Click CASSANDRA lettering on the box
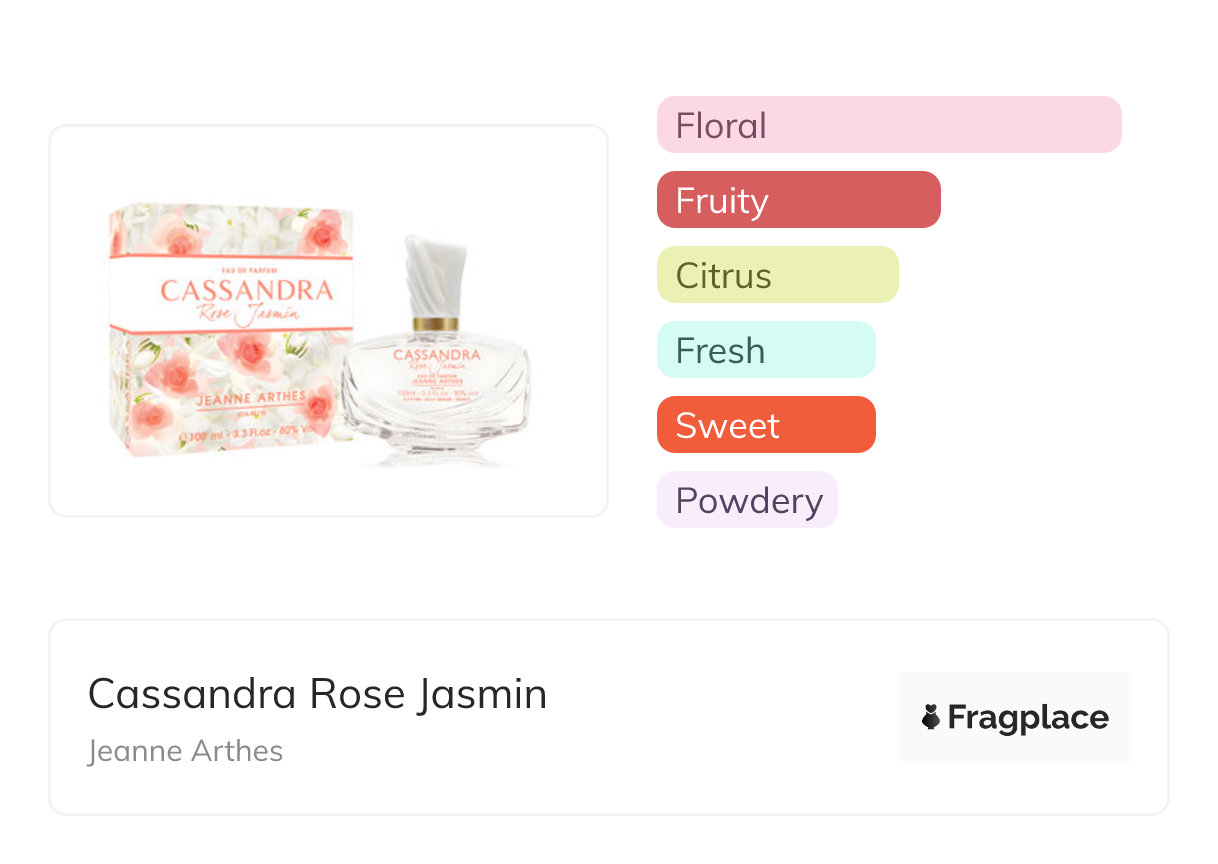Image resolution: width=1218 pixels, height=864 pixels. (x=246, y=291)
